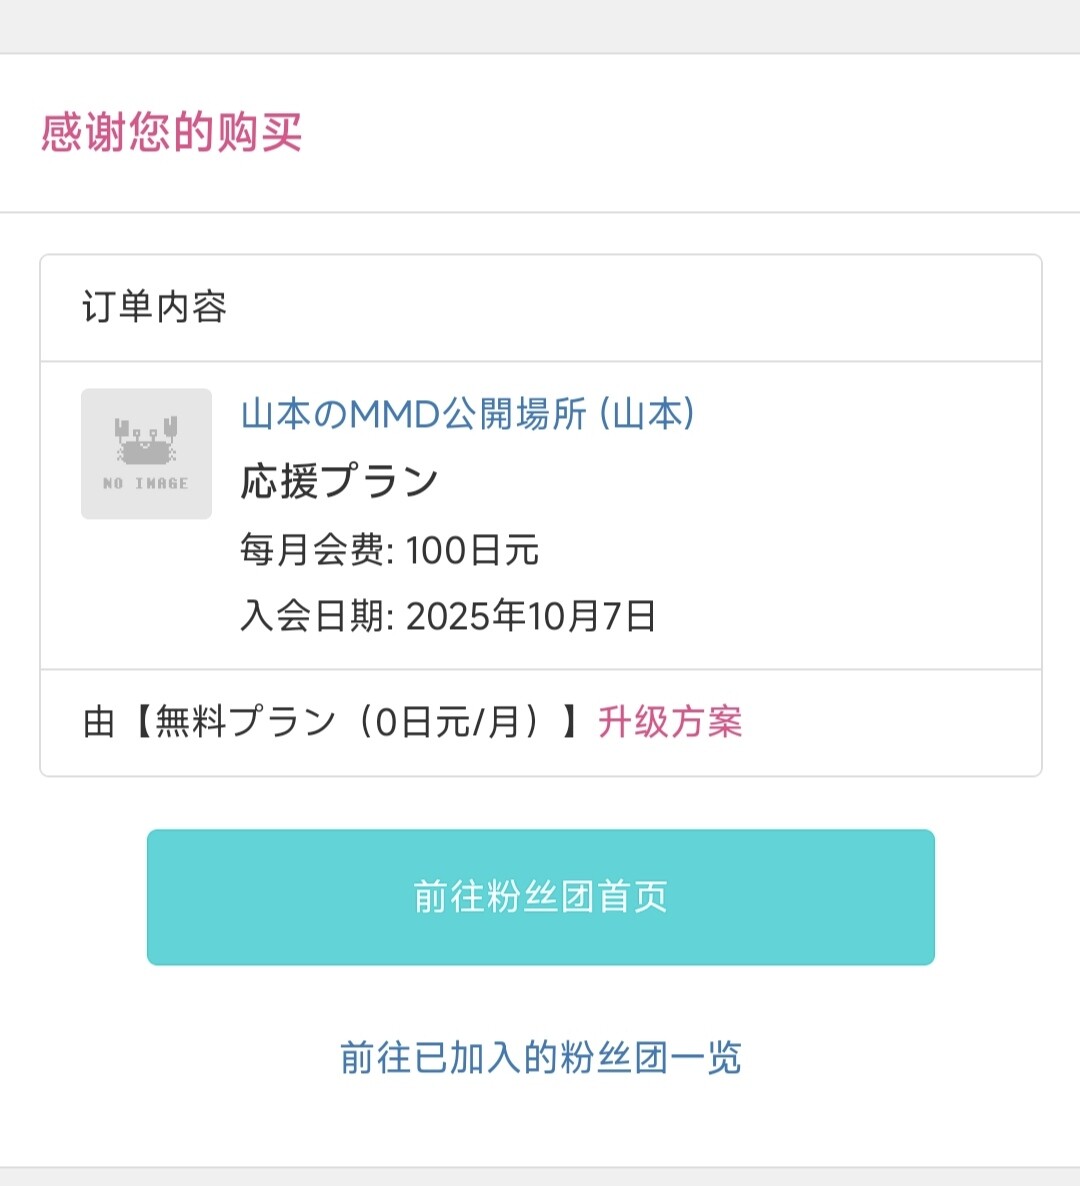Click the gray bar at page top
The height and width of the screenshot is (1186, 1080).
coord(540,25)
